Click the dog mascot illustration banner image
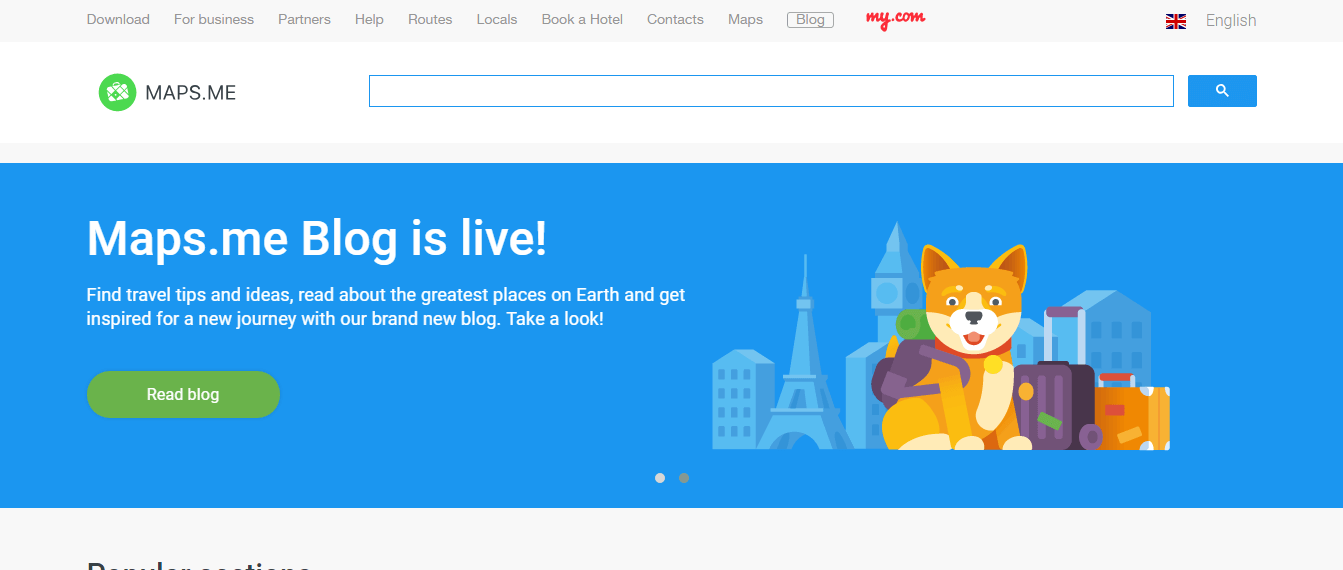The height and width of the screenshot is (570, 1343). pos(941,336)
